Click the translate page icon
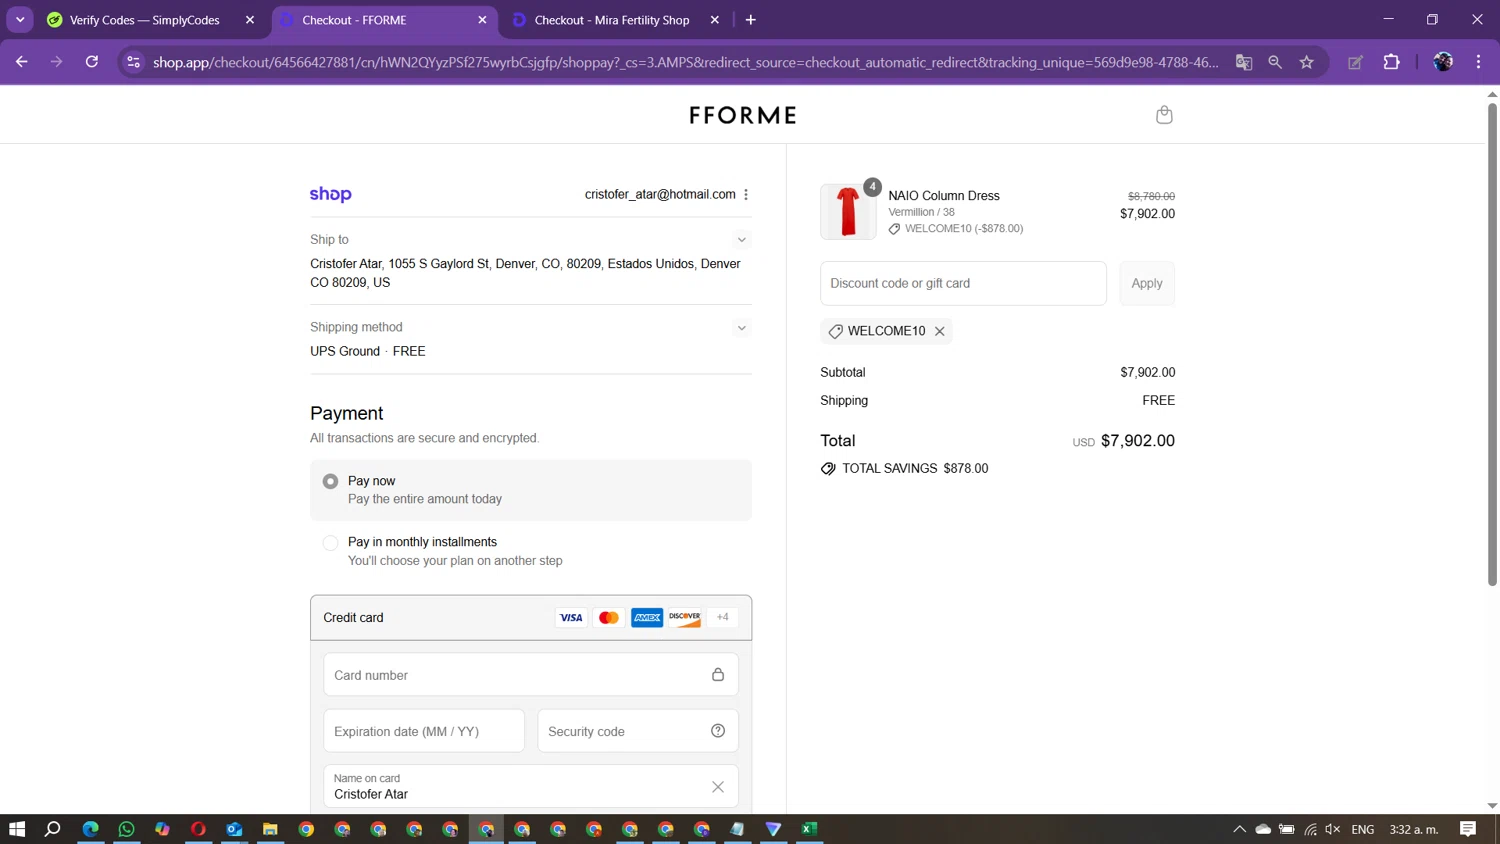The width and height of the screenshot is (1500, 844). (1244, 62)
